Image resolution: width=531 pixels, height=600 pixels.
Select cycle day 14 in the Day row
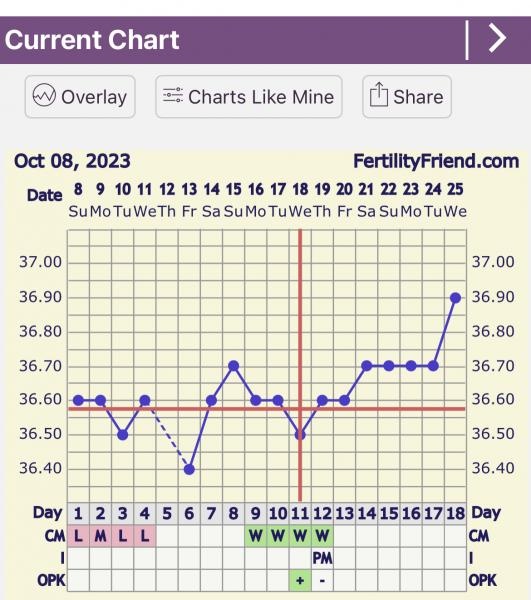(366, 514)
